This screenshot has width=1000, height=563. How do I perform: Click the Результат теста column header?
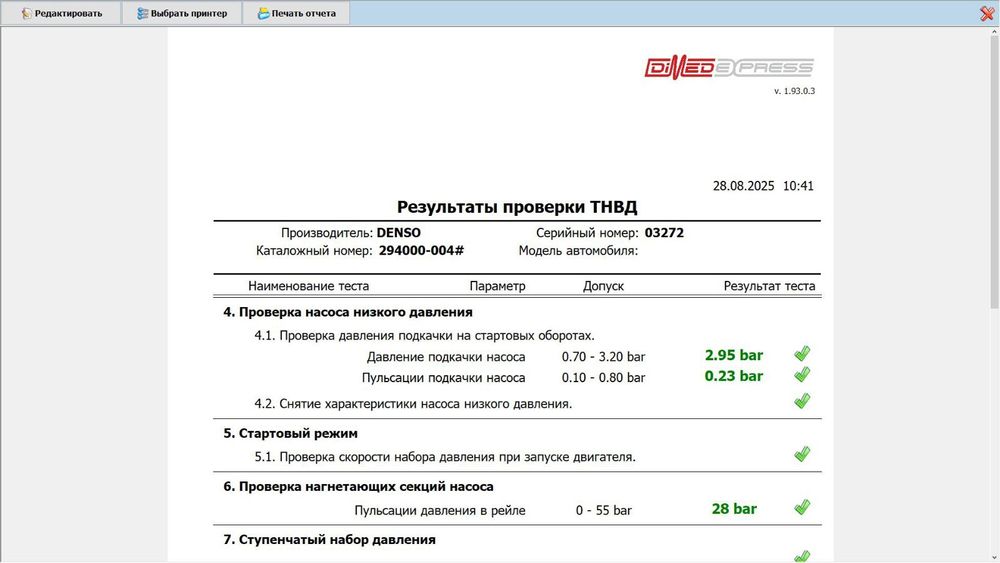coord(769,286)
